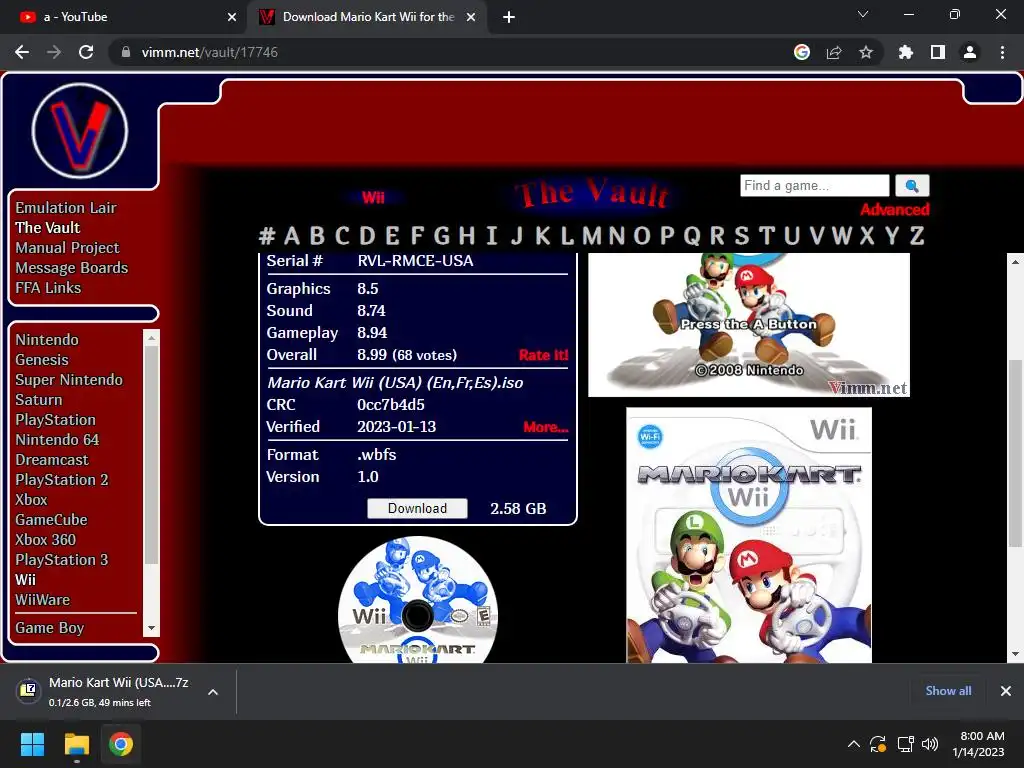Click page scrollbar down arrow

1015,654
